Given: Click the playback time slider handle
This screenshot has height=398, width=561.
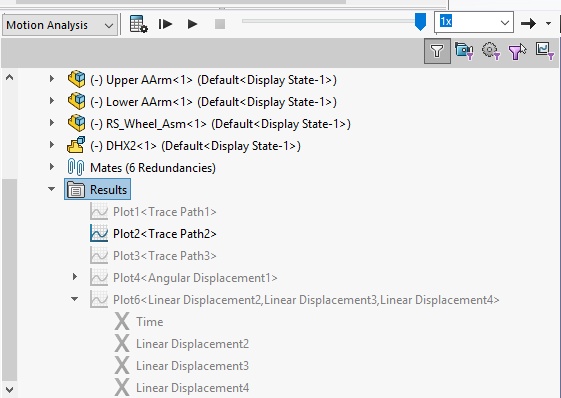Looking at the screenshot, I should (x=420, y=22).
